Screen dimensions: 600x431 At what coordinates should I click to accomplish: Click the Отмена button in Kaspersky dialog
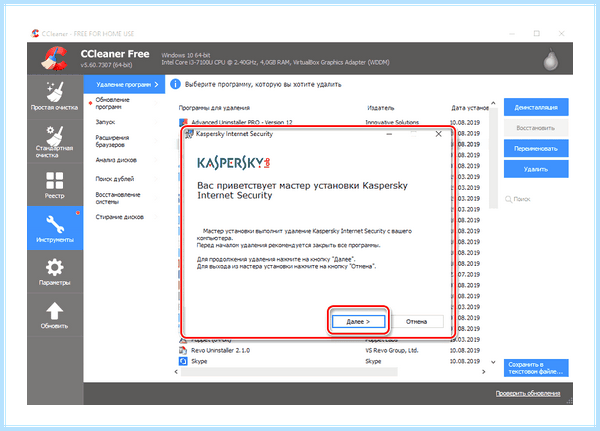pyautogui.click(x=416, y=322)
